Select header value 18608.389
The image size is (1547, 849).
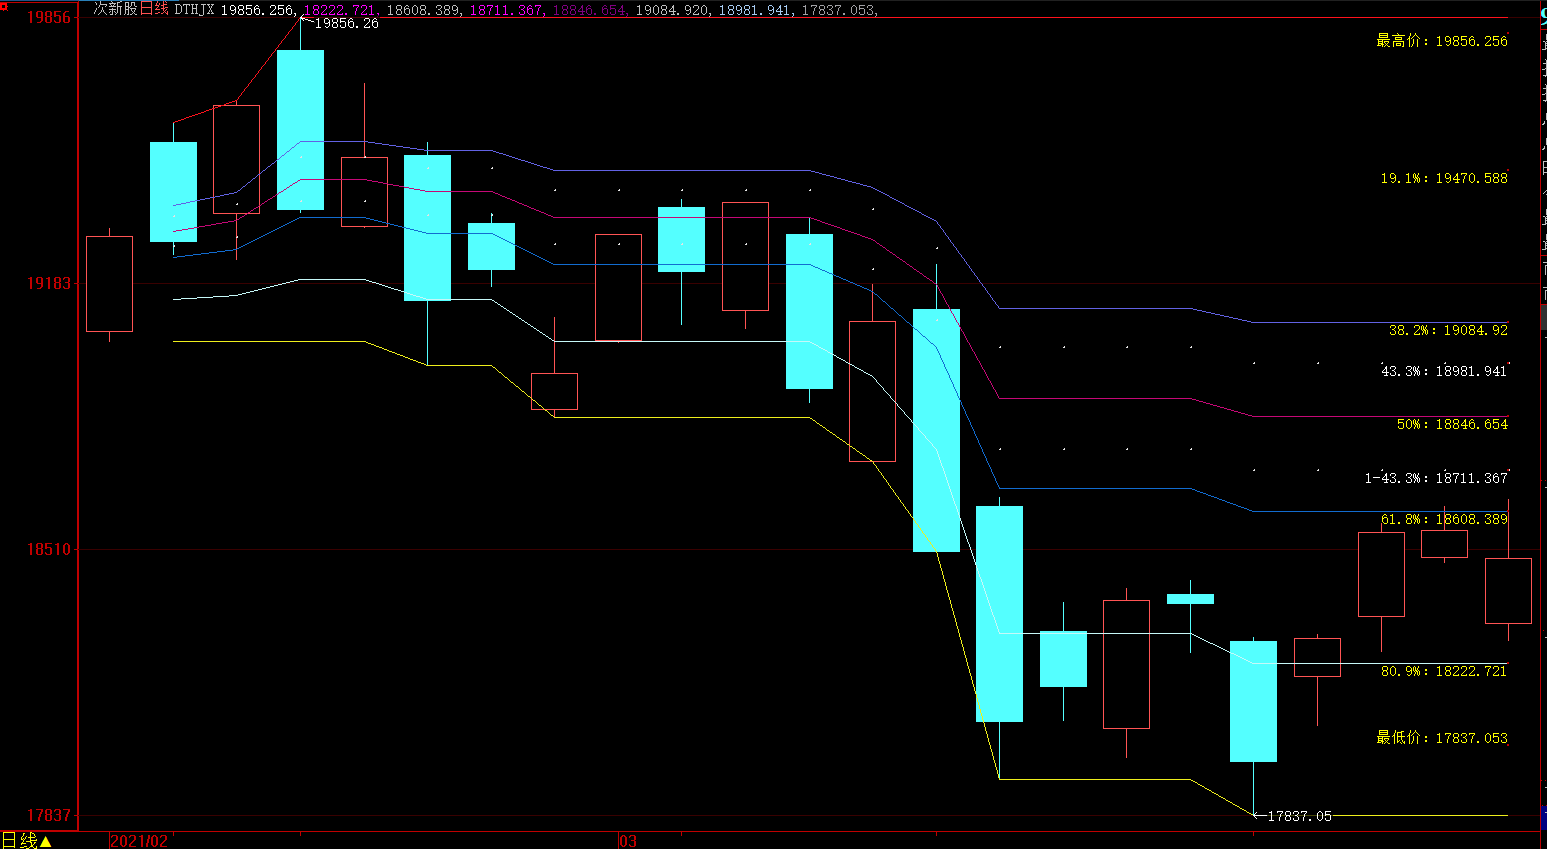pos(423,10)
